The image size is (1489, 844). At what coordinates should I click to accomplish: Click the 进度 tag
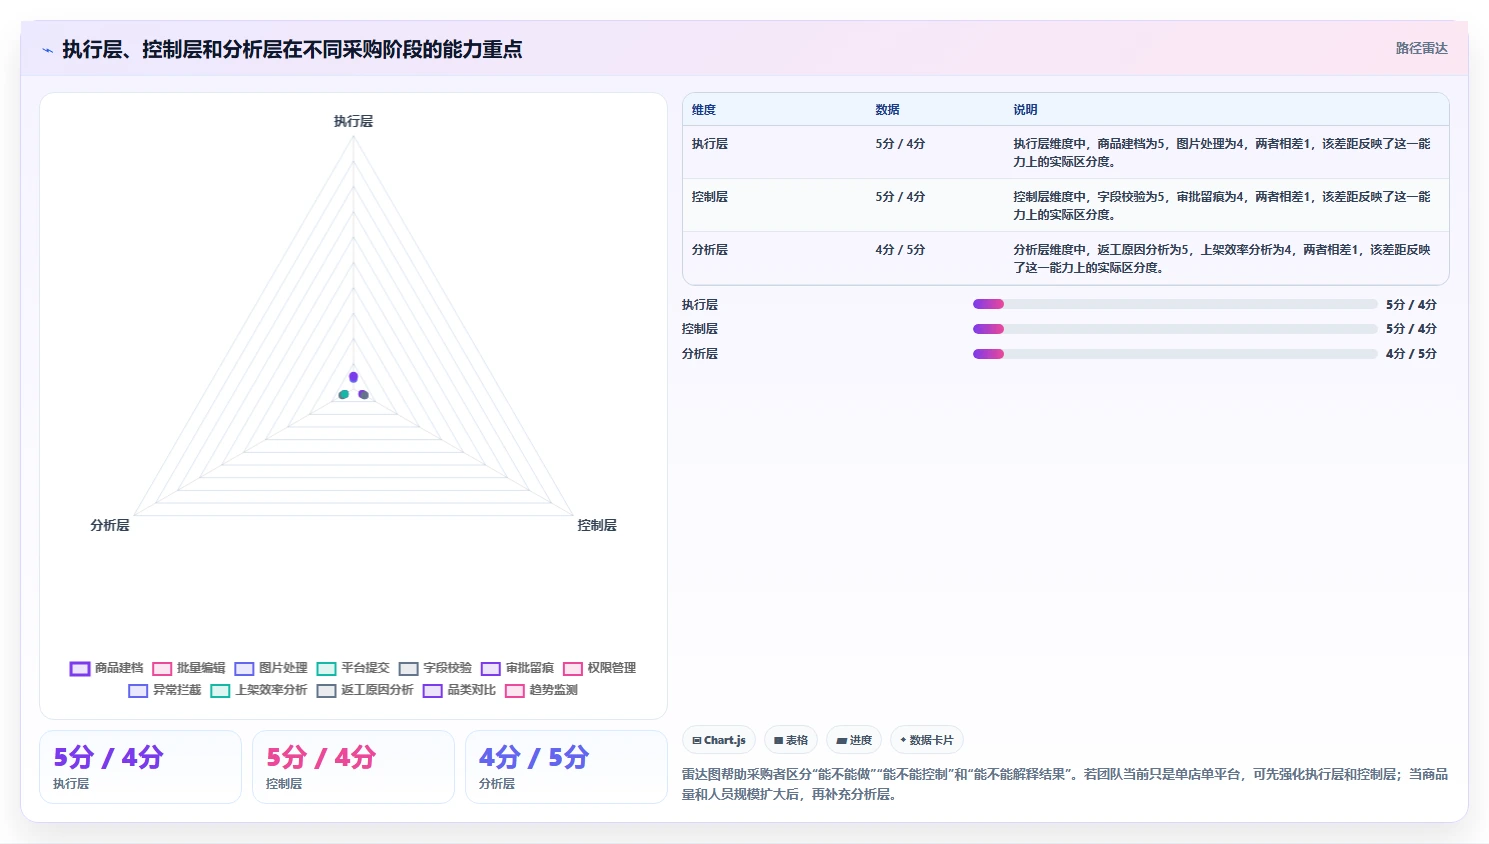coord(854,740)
